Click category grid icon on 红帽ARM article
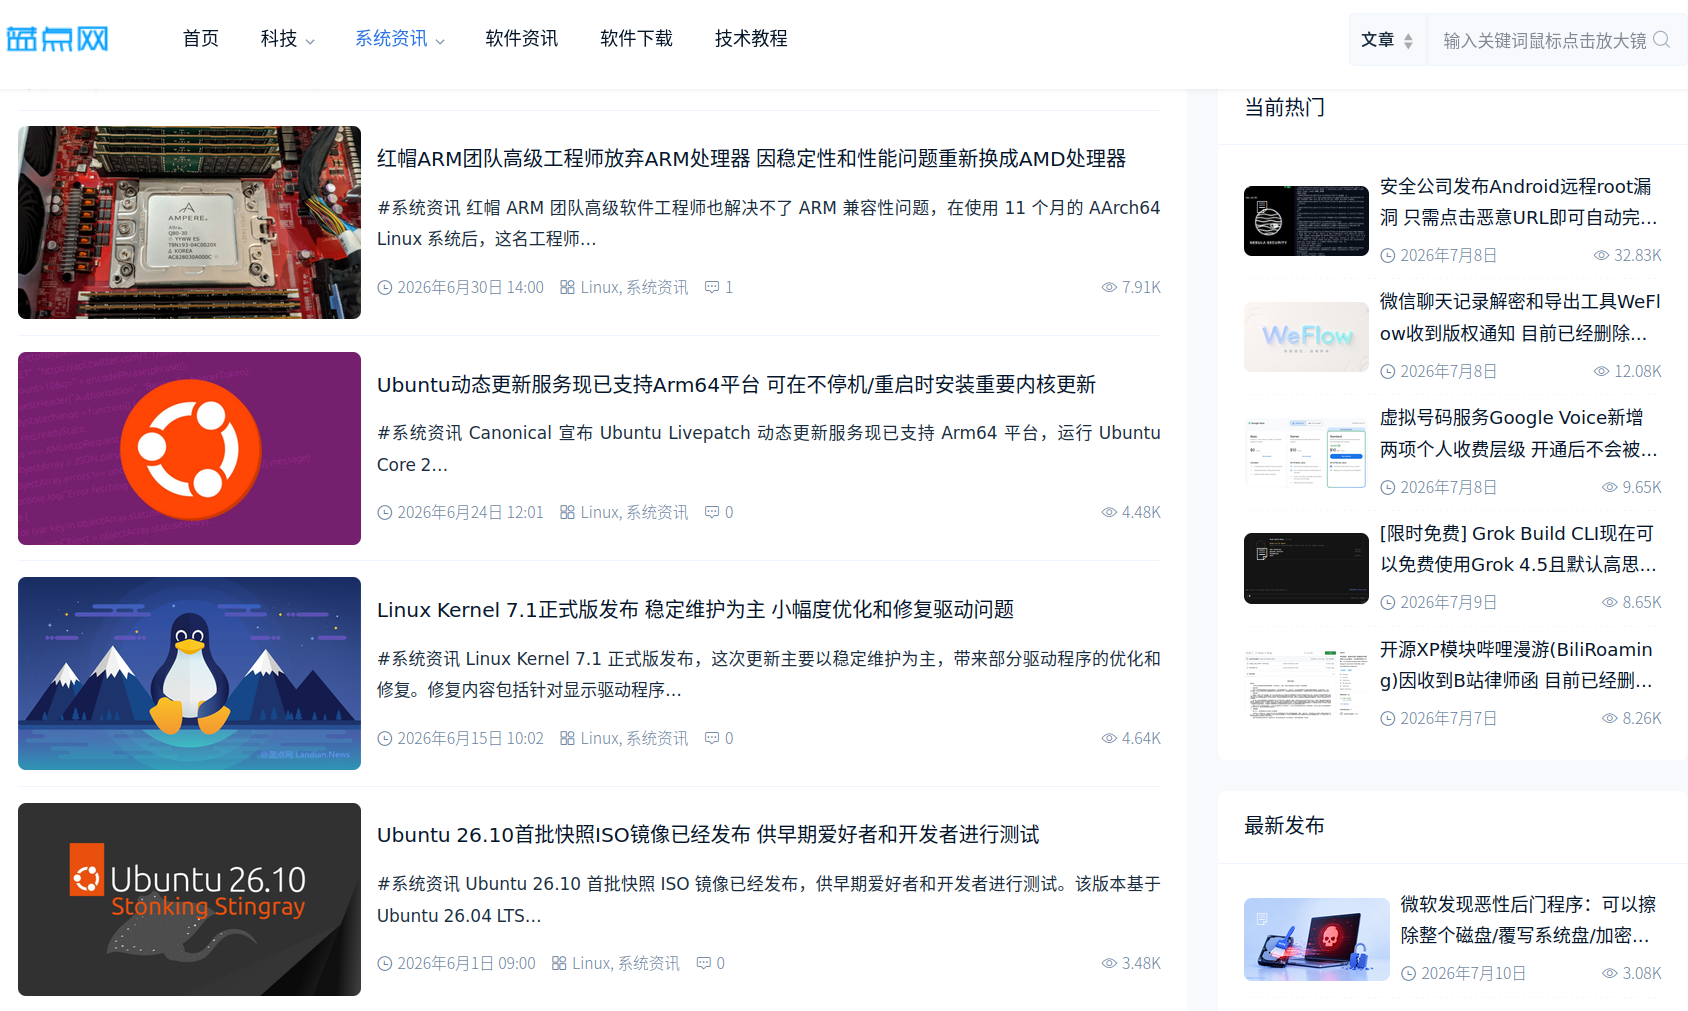This screenshot has height=1011, width=1688. point(567,287)
